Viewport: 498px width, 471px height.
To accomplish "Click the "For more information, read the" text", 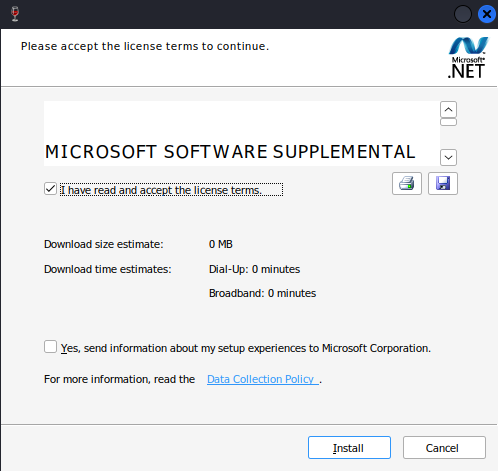I will point(119,379).
